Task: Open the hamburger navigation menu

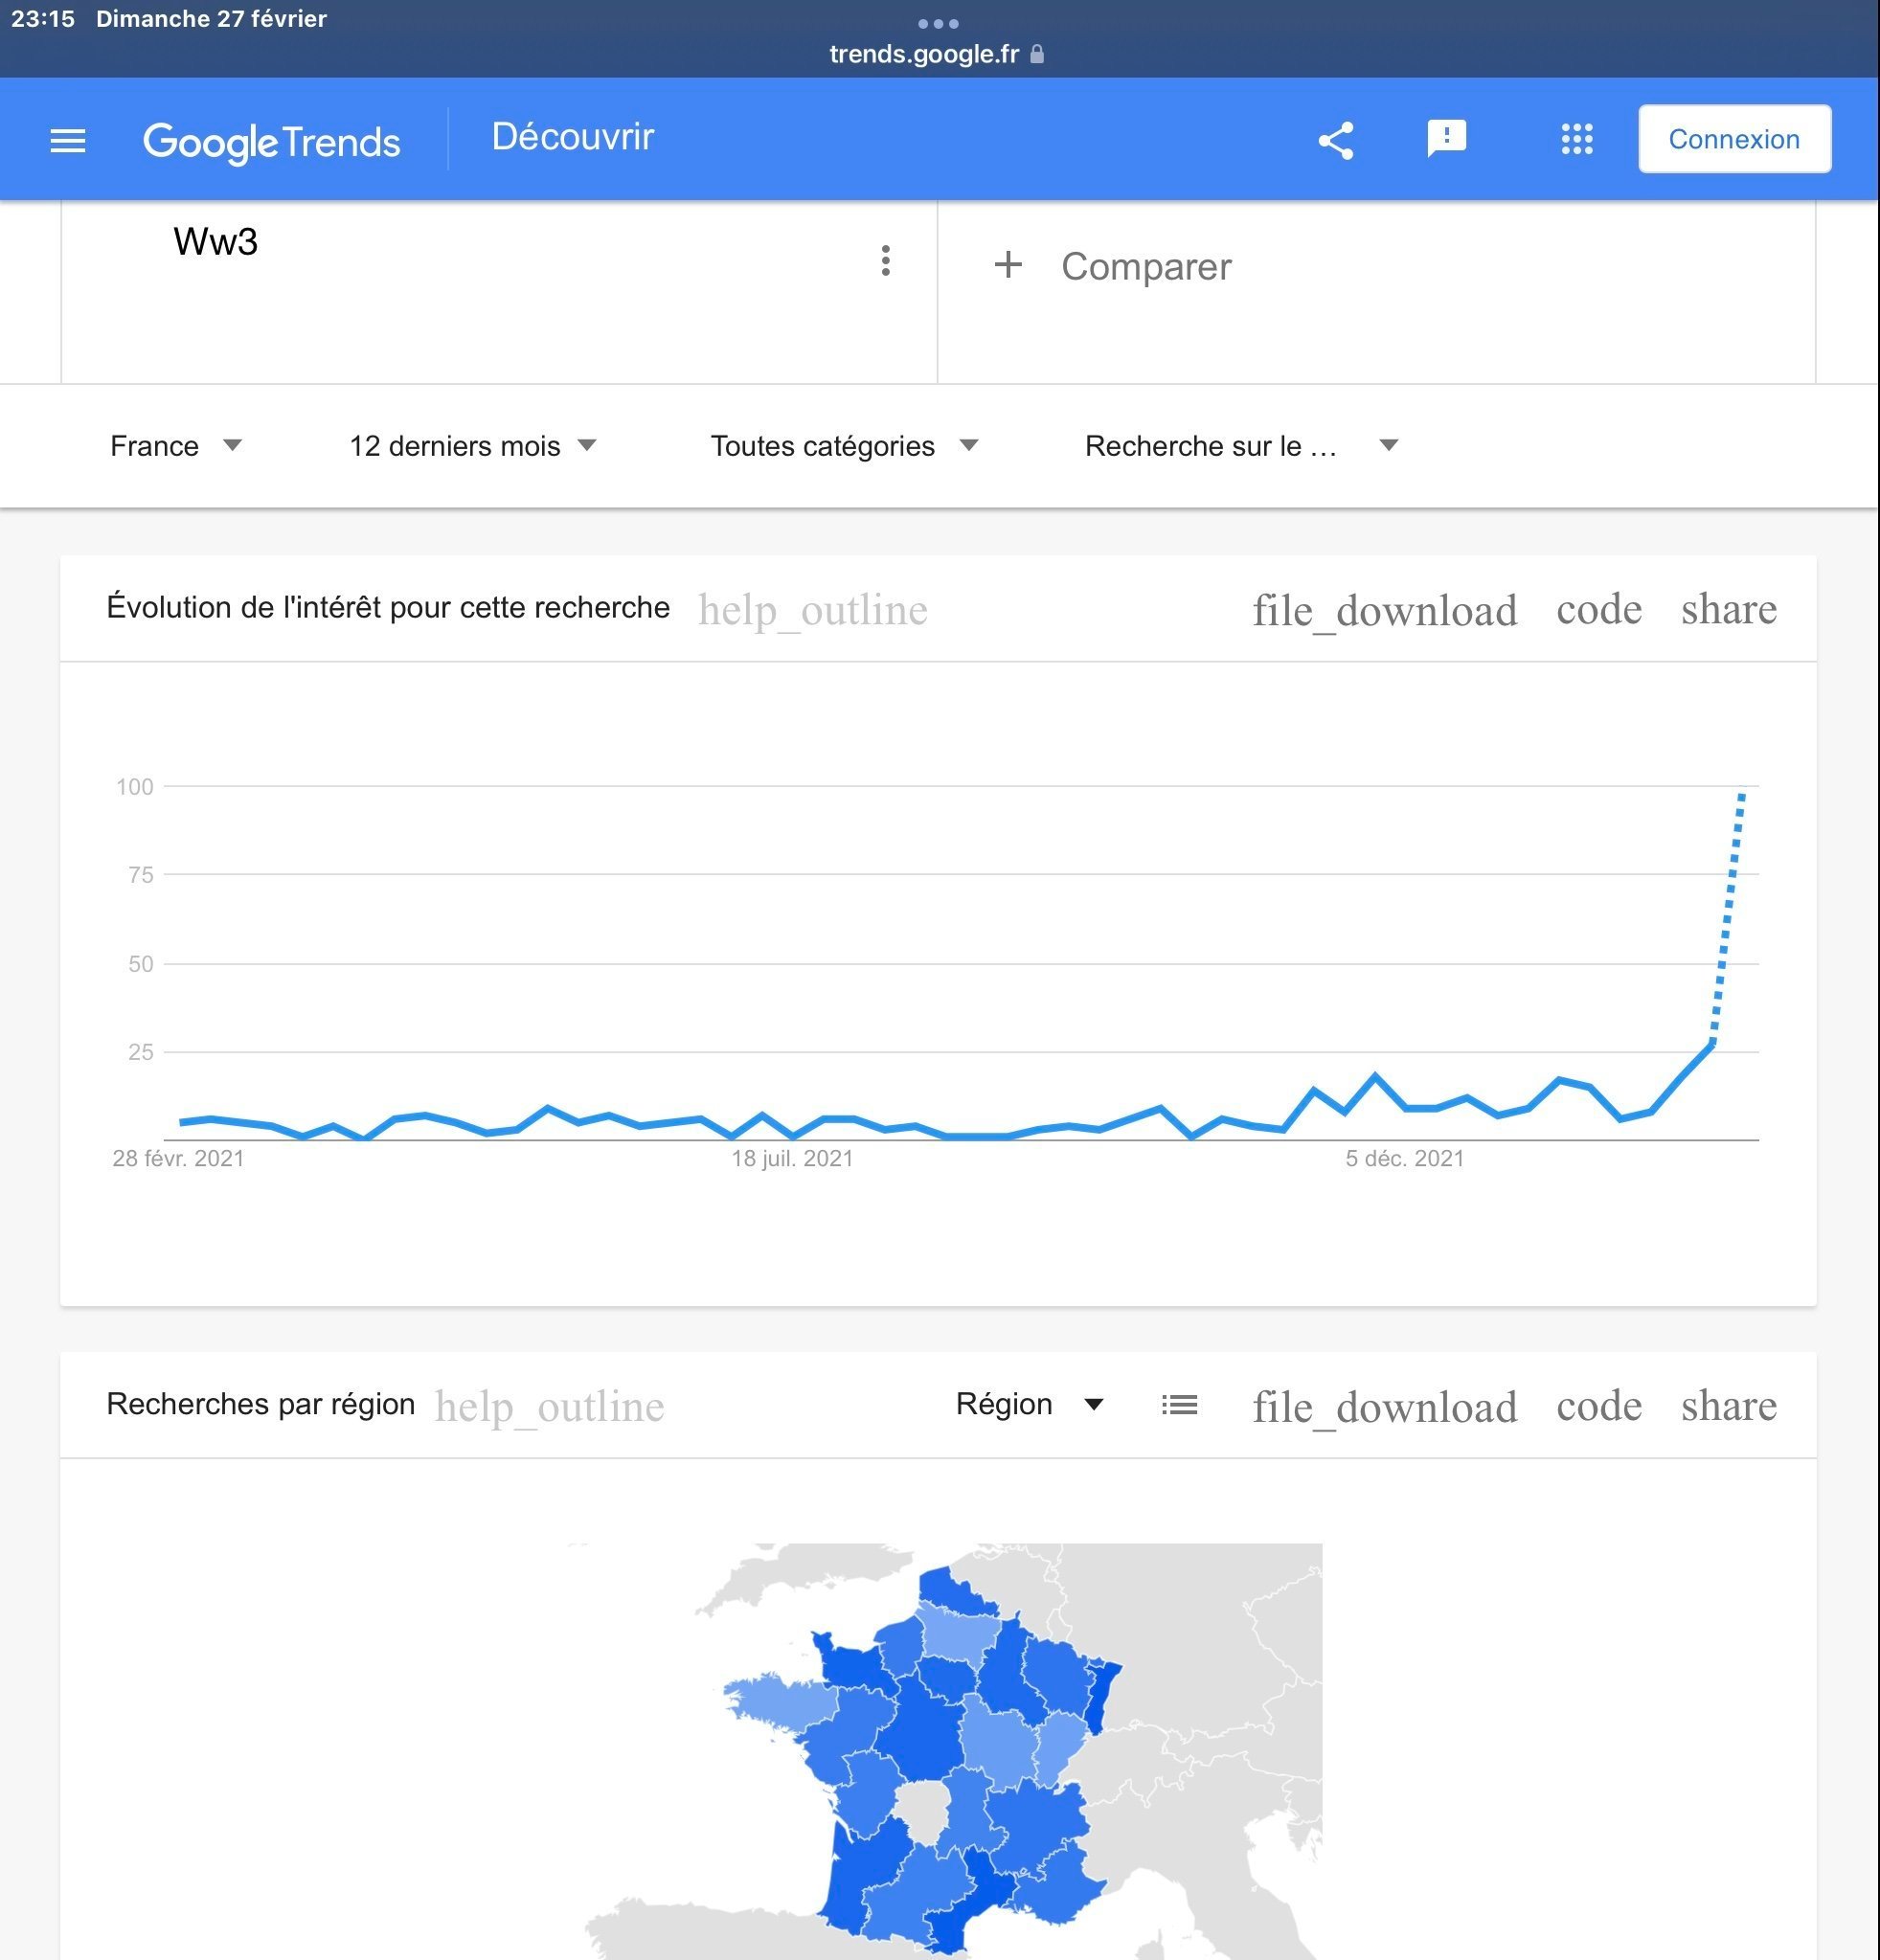Action: tap(68, 141)
